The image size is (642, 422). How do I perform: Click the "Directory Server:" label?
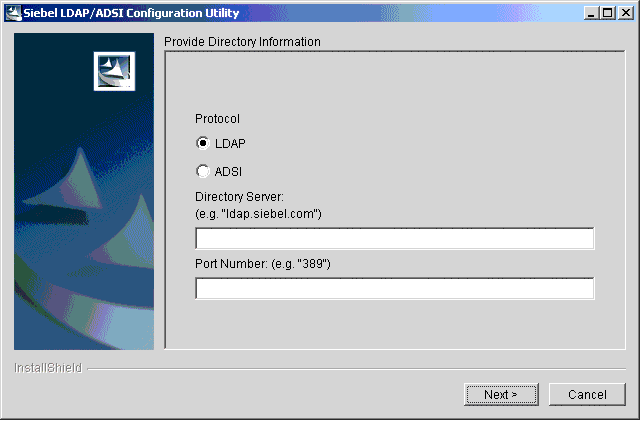240,197
